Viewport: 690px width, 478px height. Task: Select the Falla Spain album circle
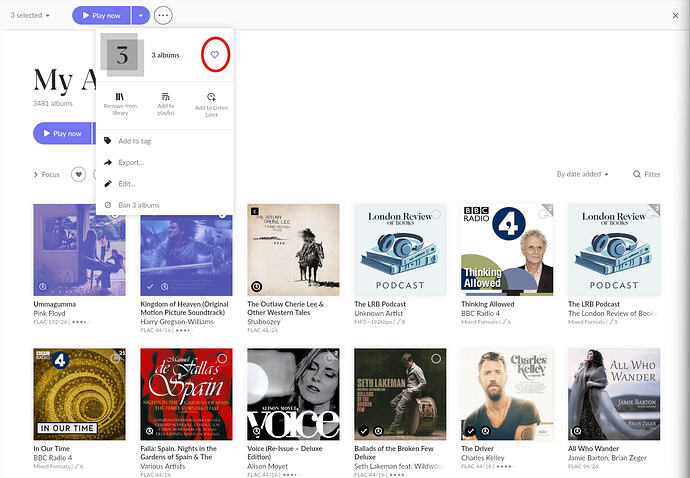coord(222,358)
